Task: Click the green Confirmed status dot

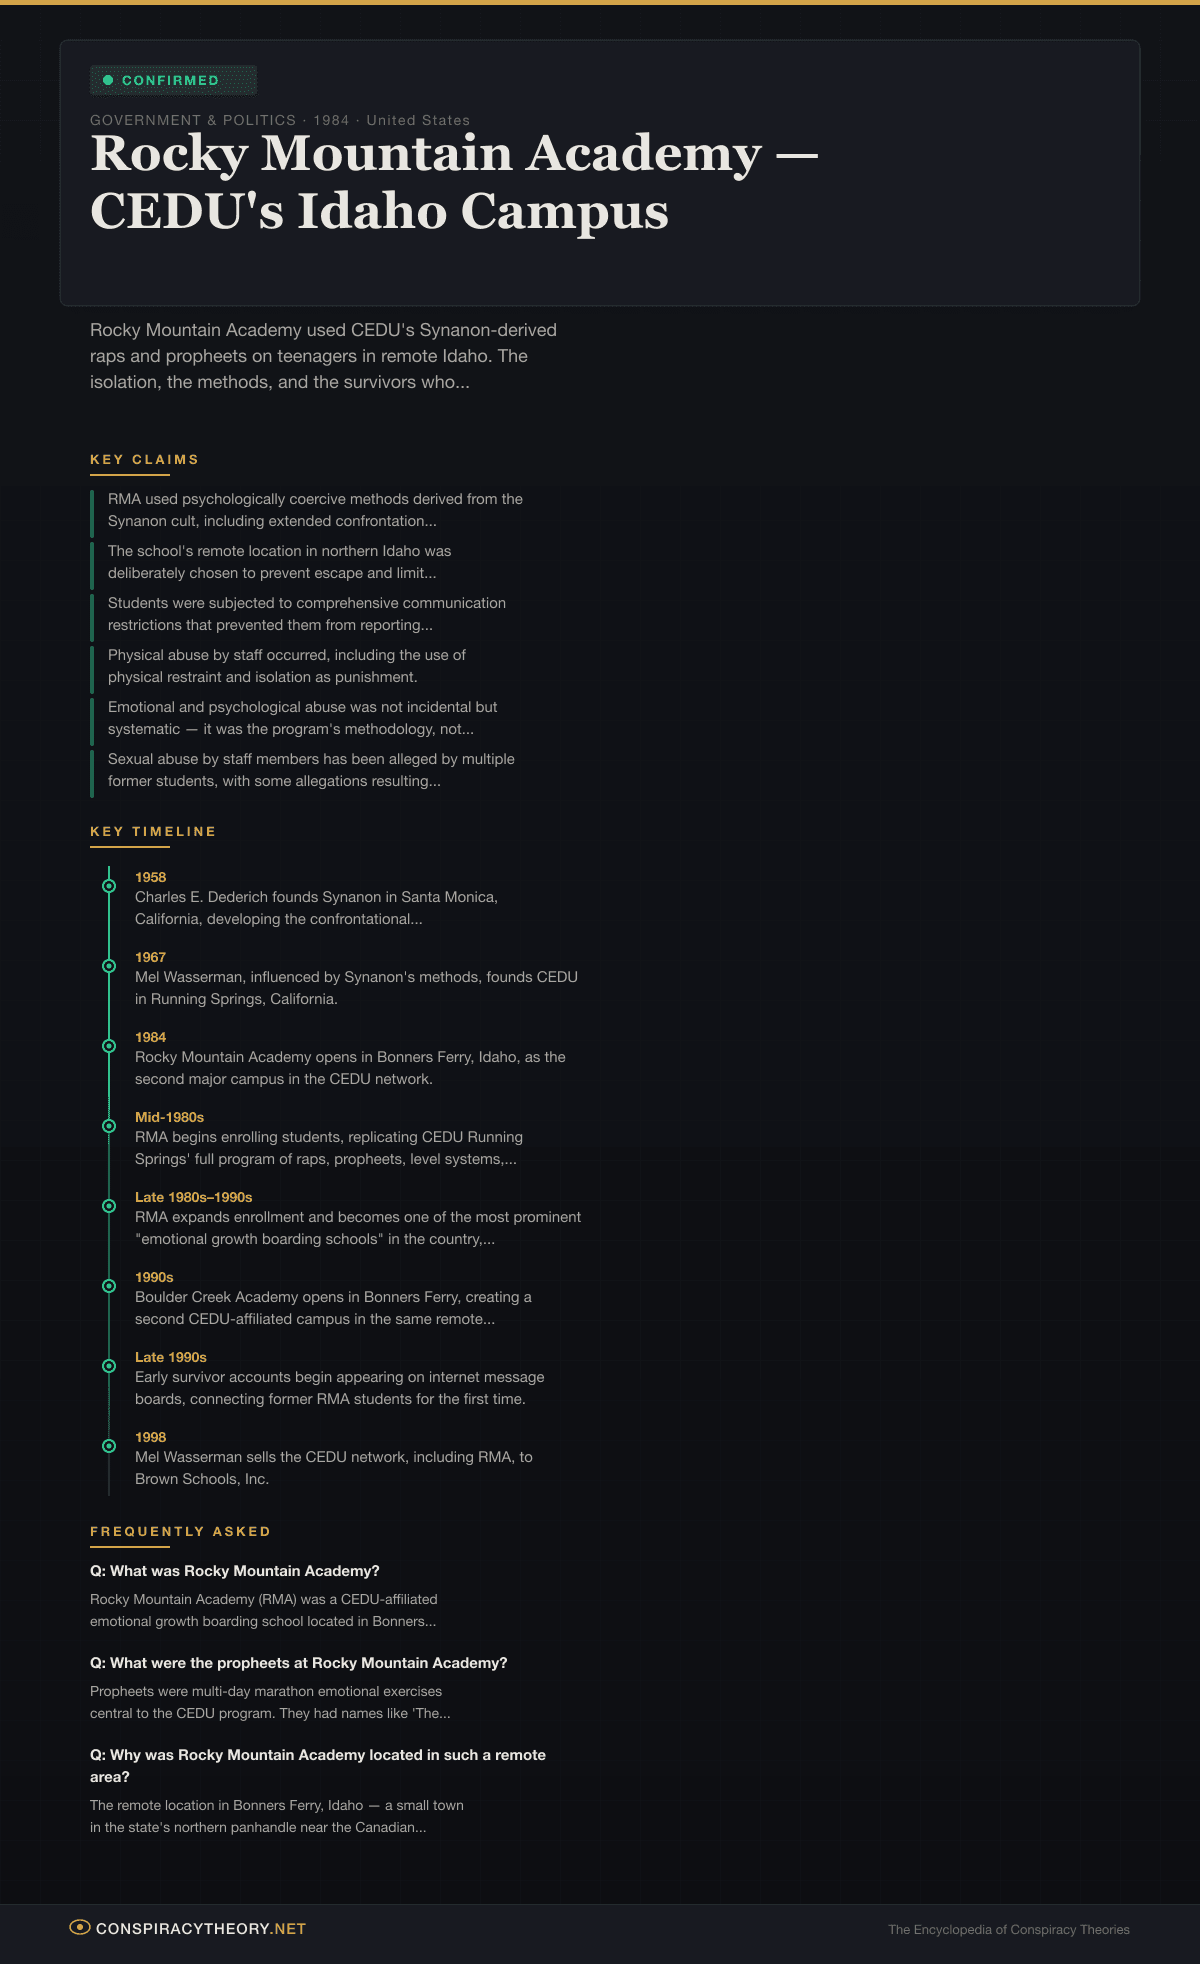Action: (108, 80)
